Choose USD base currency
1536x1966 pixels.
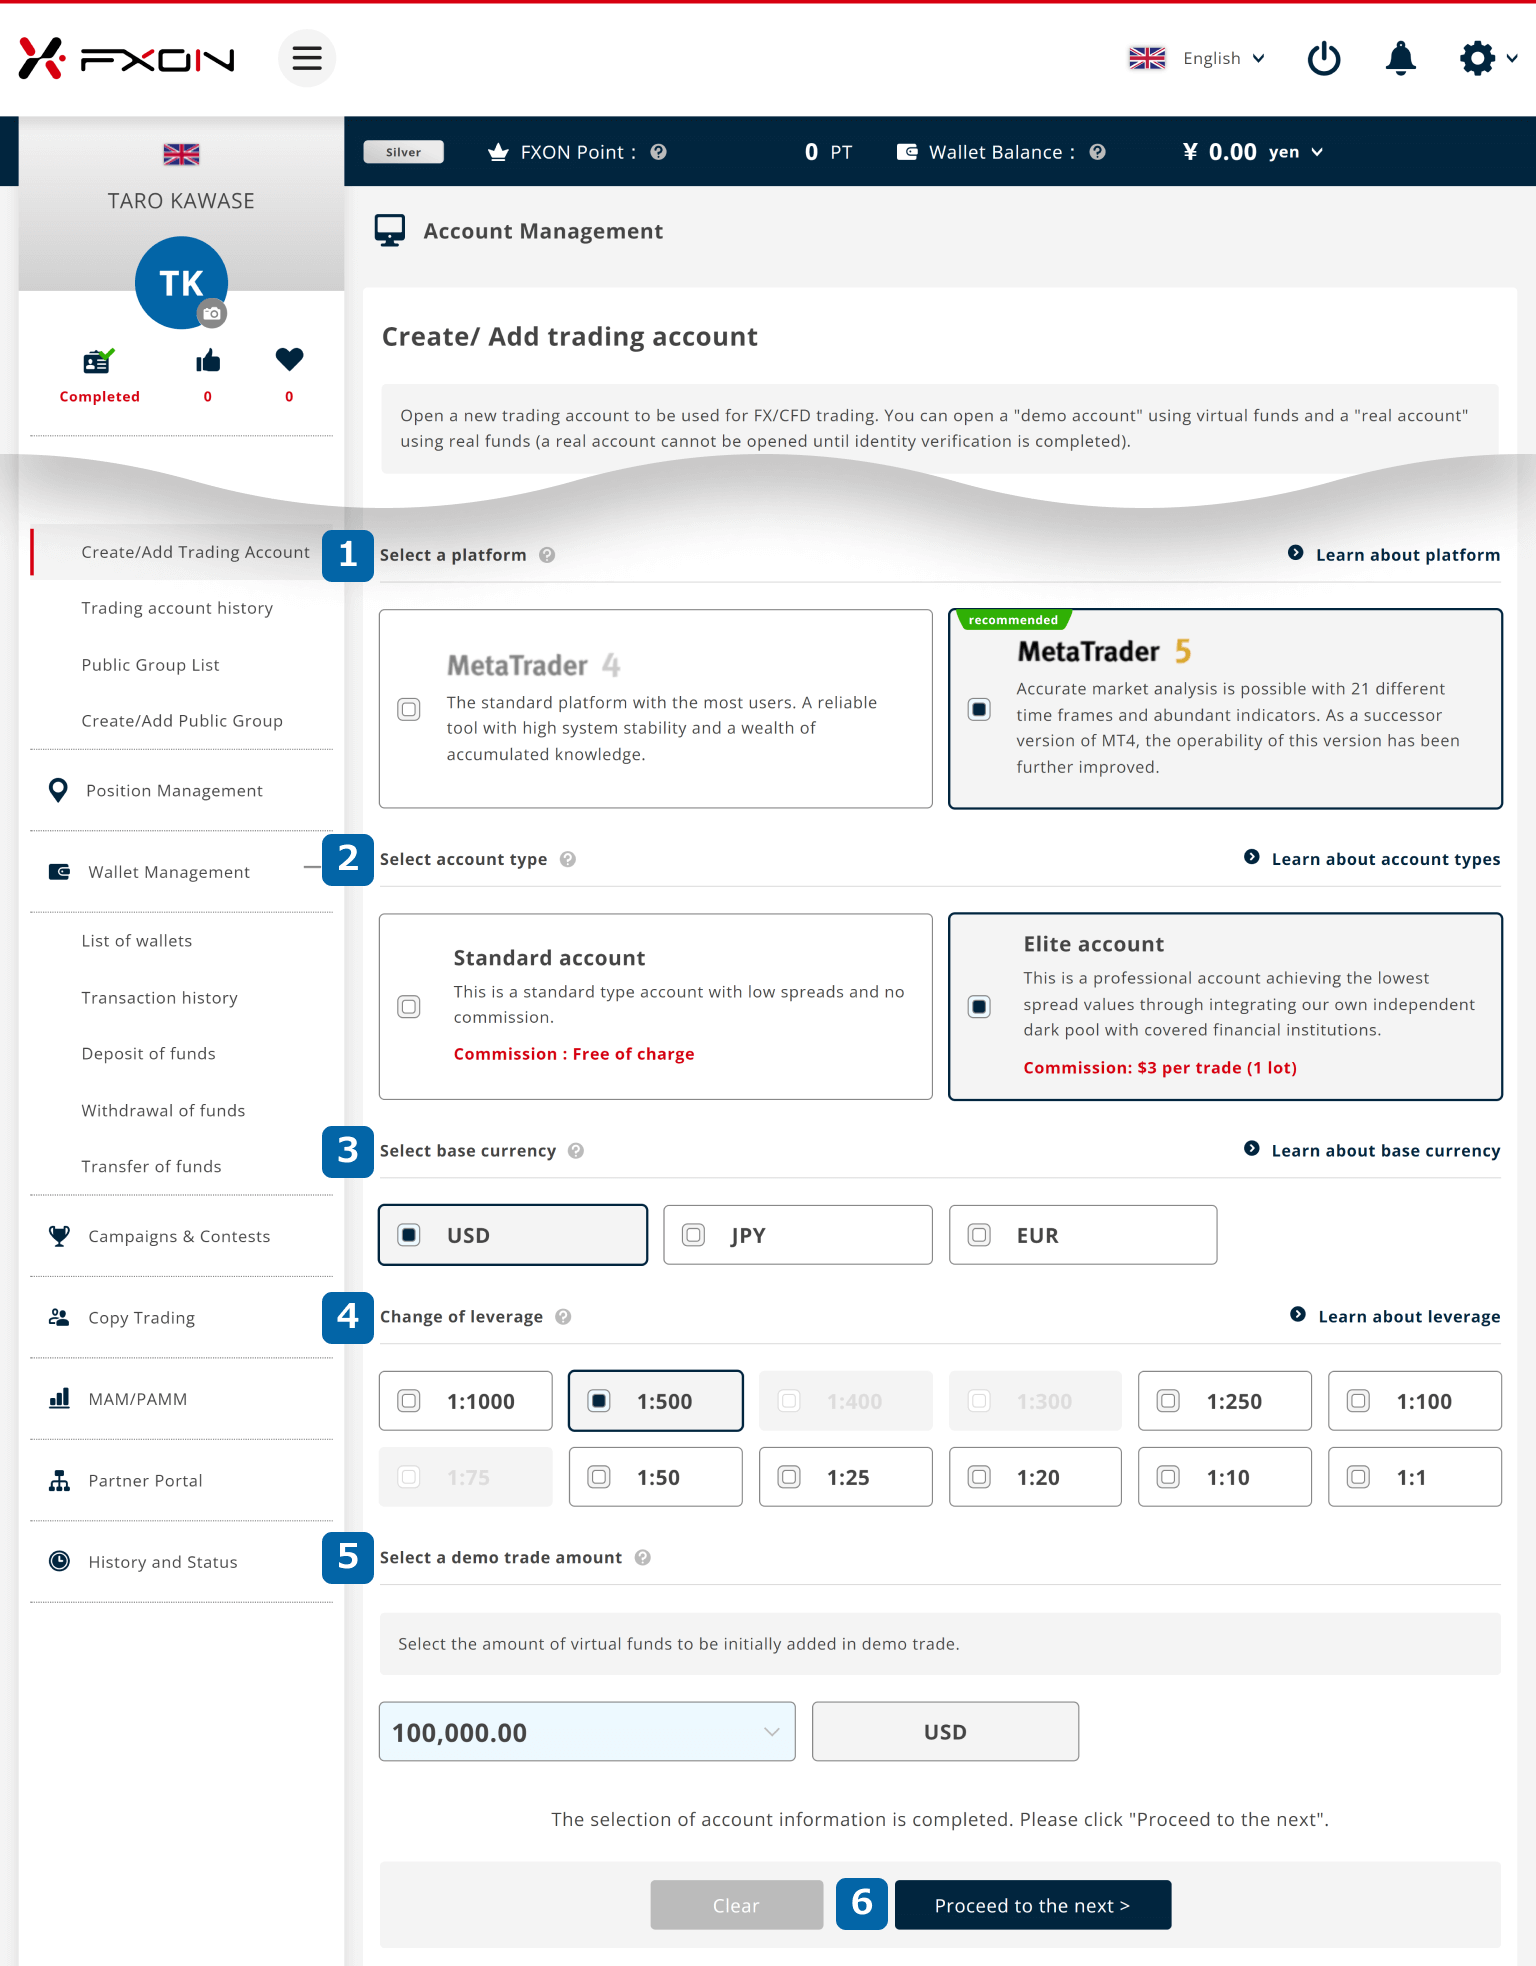513,1235
